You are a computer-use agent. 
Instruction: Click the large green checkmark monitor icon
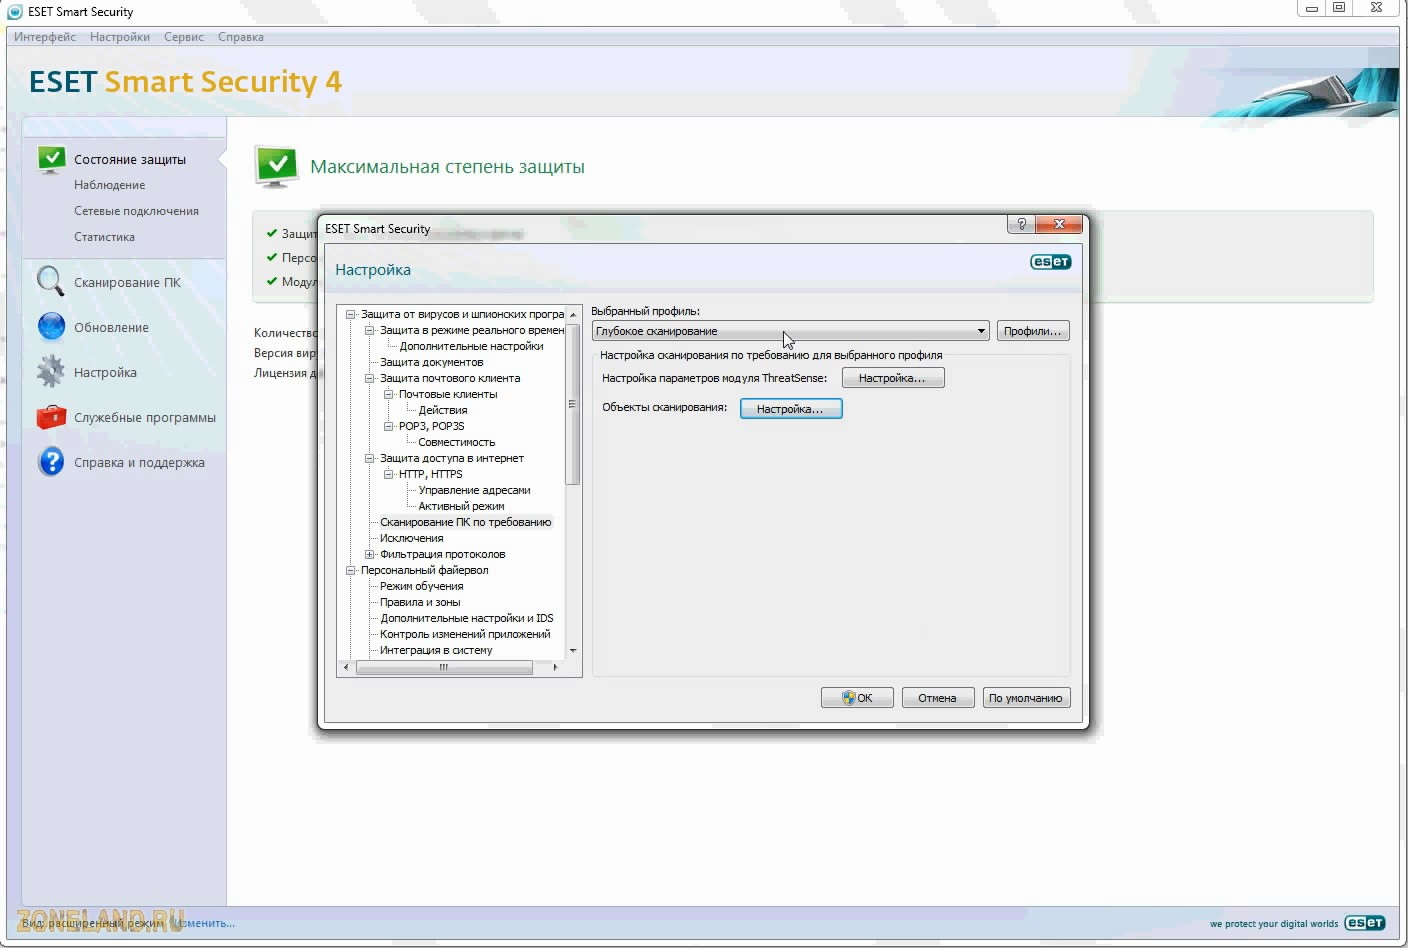277,166
